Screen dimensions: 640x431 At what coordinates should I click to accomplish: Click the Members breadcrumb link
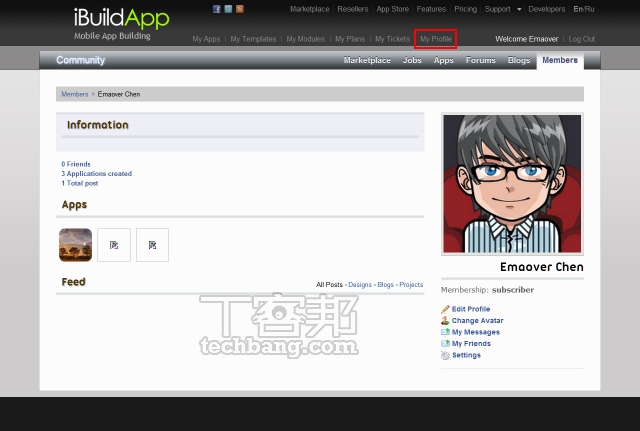pos(74,94)
